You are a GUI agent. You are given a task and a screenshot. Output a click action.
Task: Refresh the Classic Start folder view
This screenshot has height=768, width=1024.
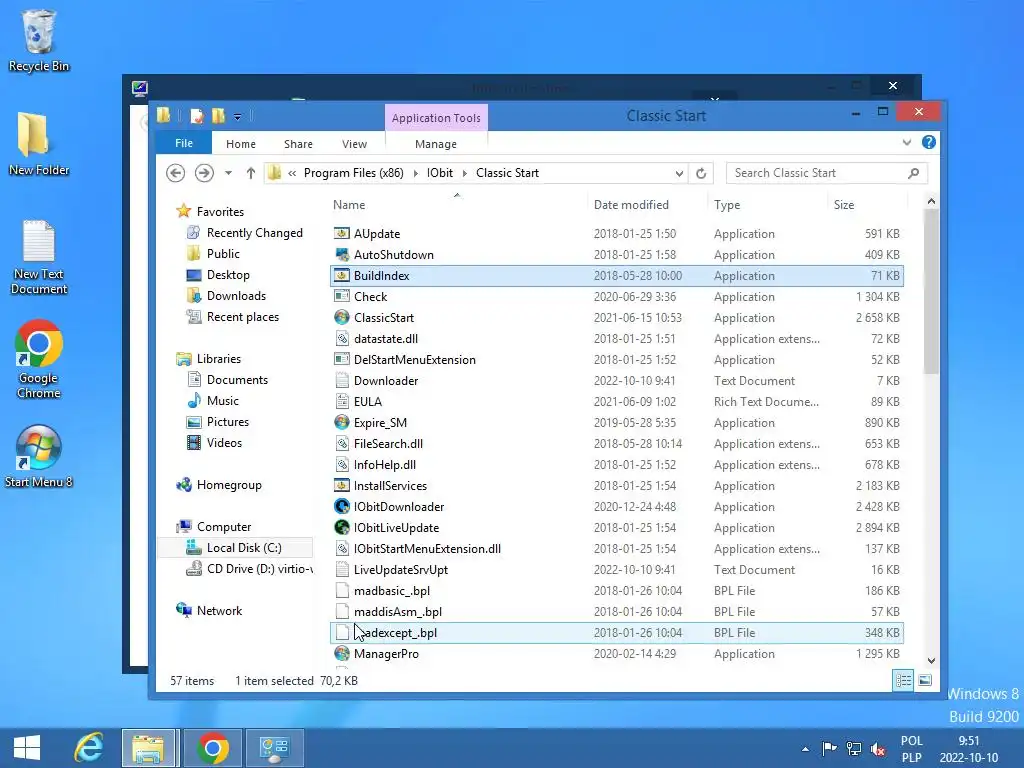[701, 173]
